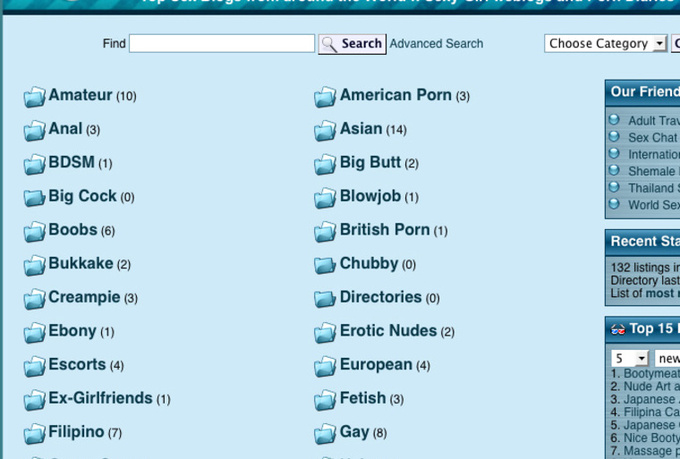This screenshot has height=459, width=680.
Task: Click the Erotic Nudes category link
Action: (388, 331)
